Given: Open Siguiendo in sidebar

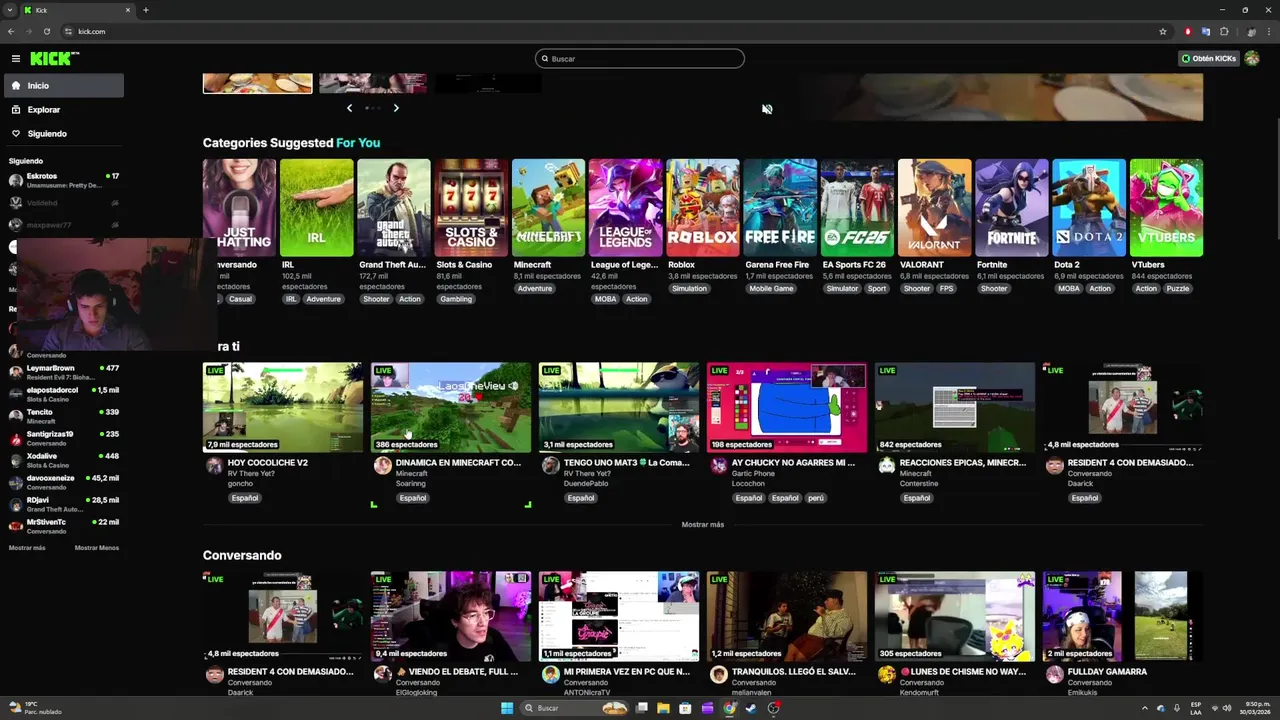Looking at the screenshot, I should (x=63, y=134).
